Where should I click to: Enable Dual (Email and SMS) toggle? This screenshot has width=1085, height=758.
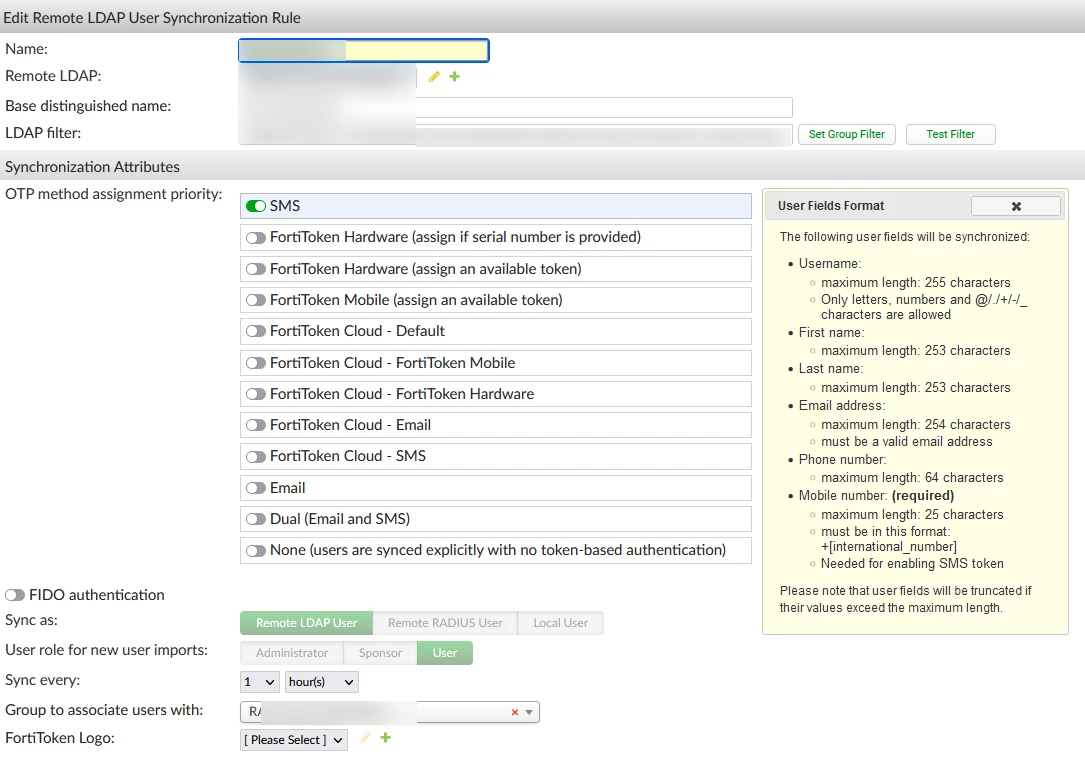pos(256,519)
